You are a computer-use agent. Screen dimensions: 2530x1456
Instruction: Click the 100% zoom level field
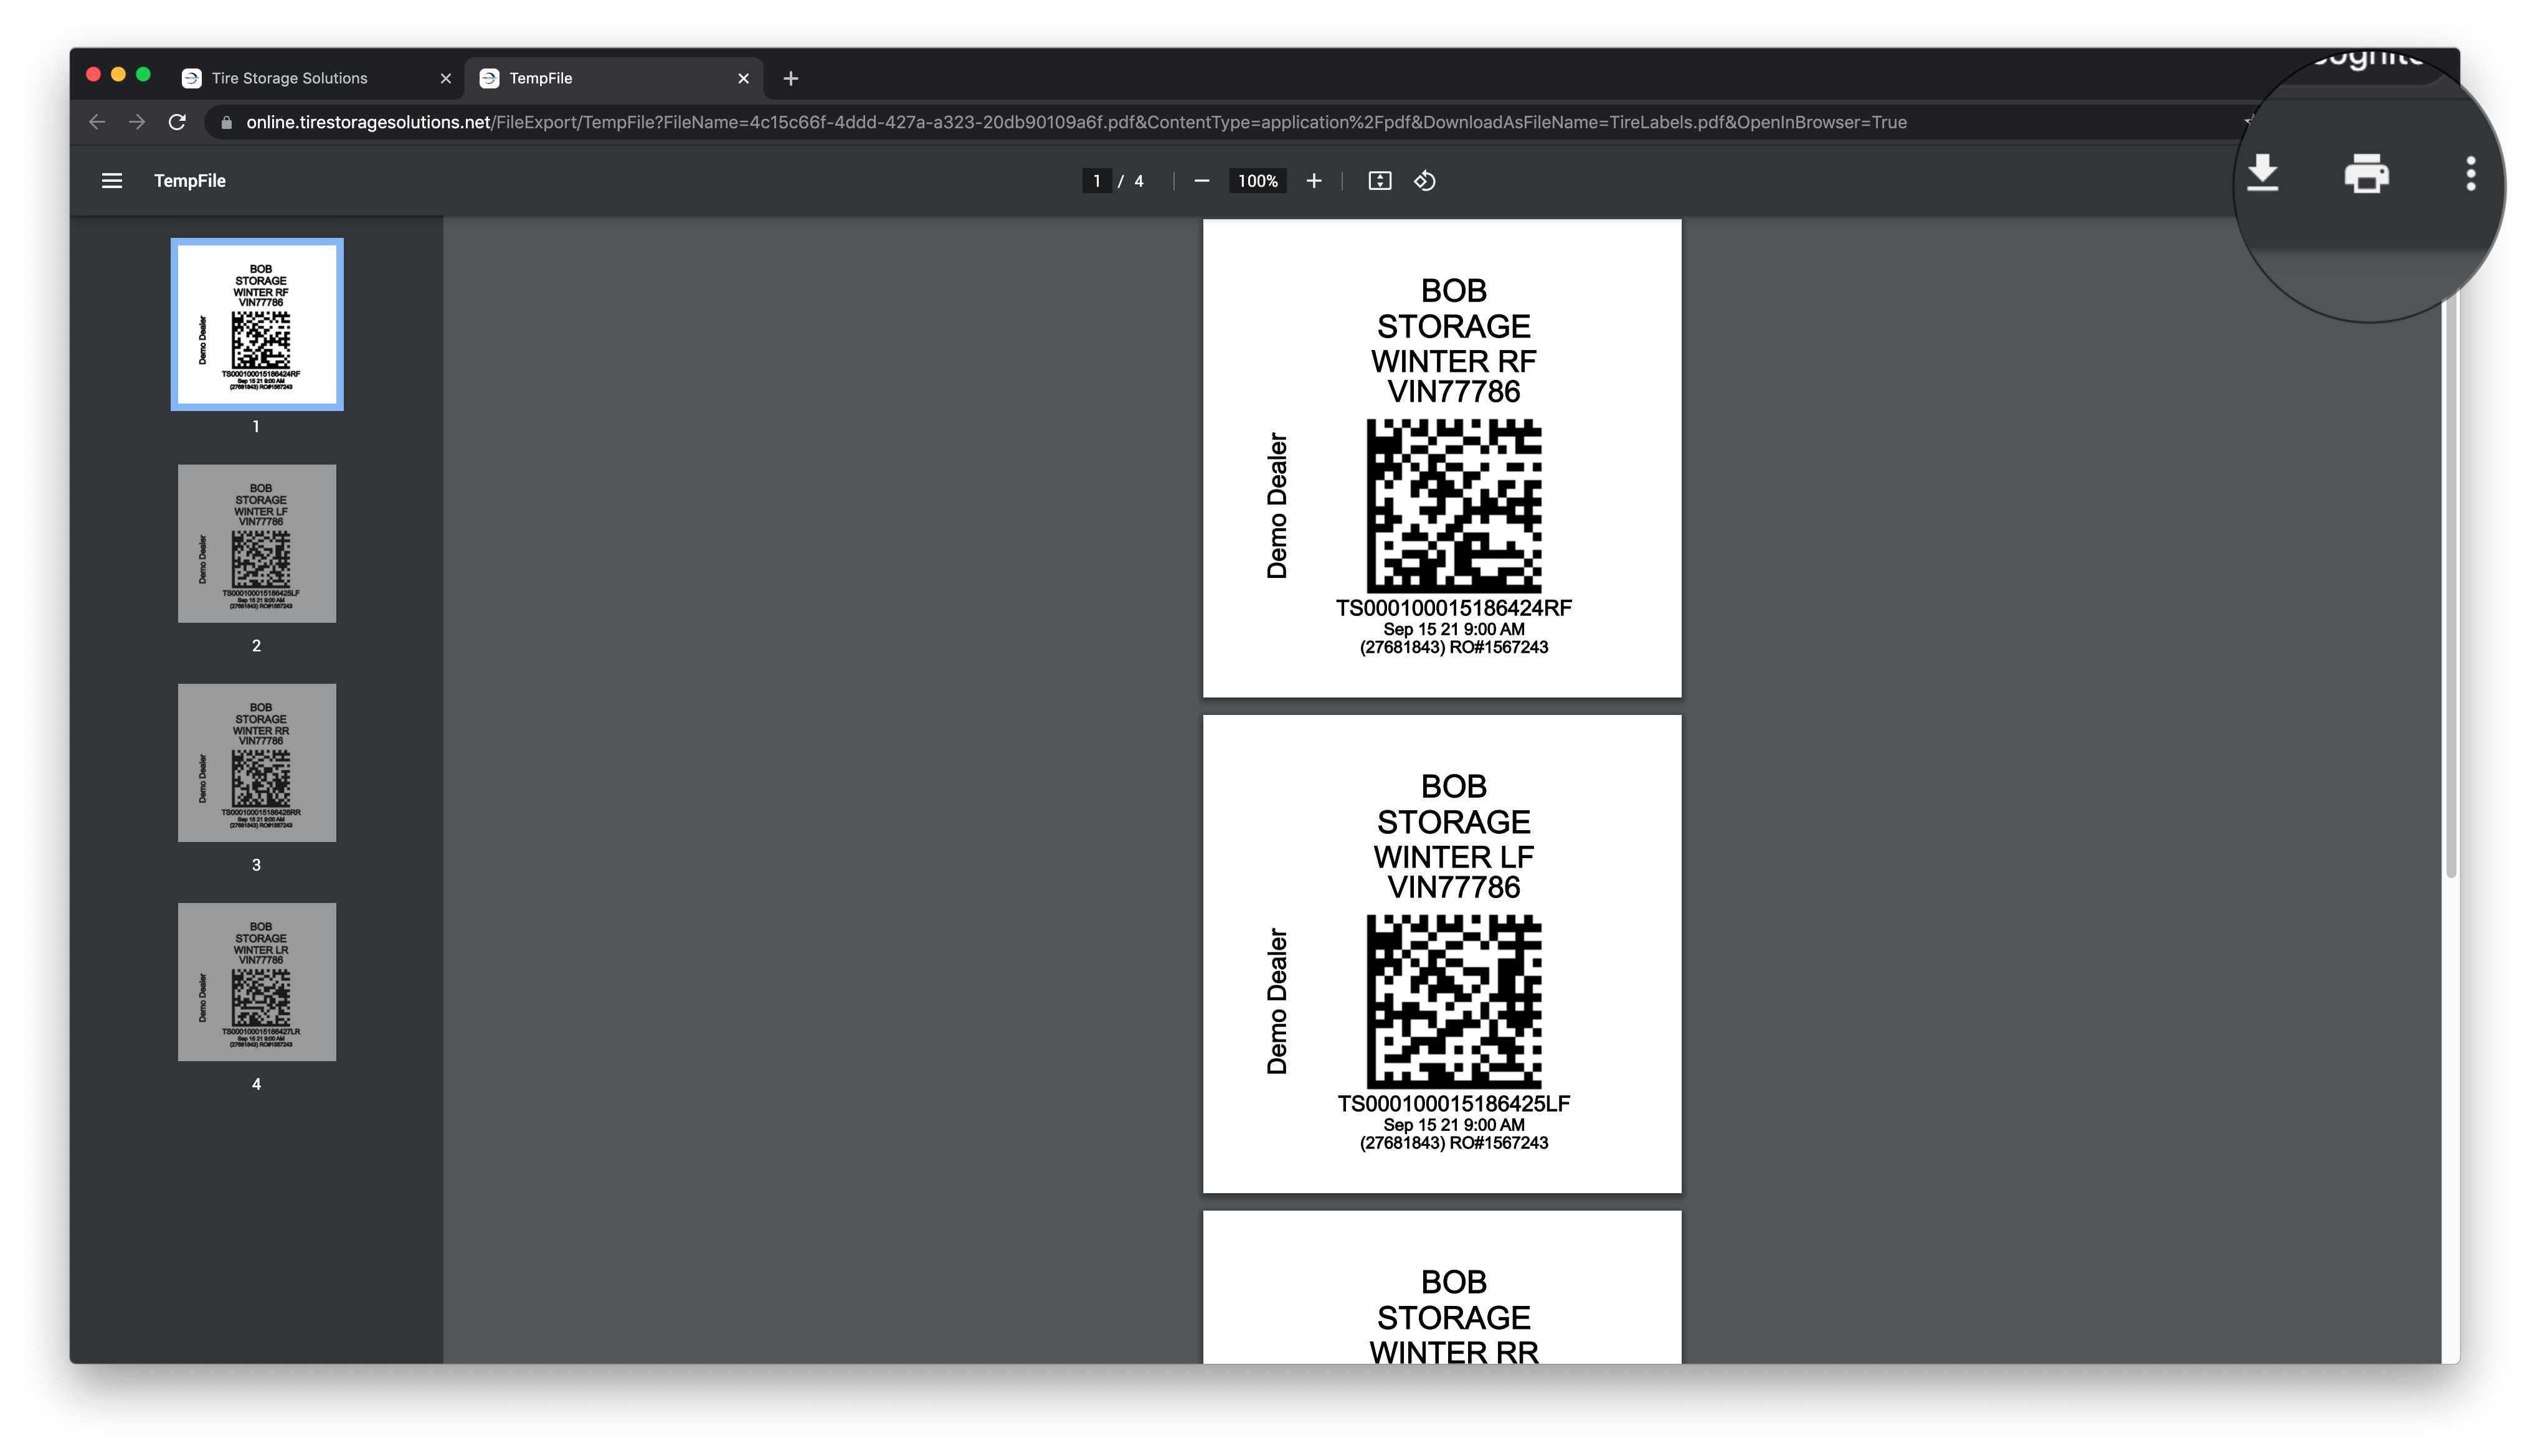1257,181
